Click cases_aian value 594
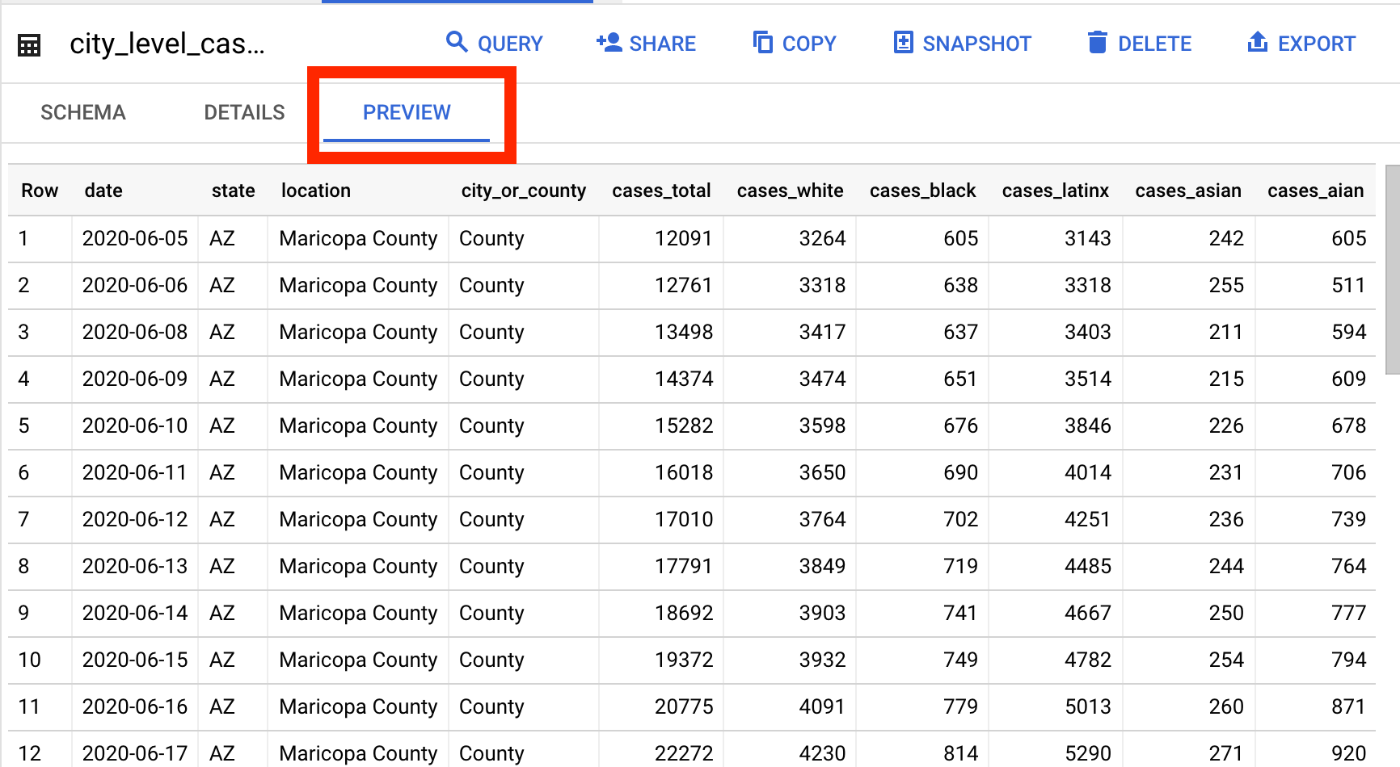 coord(1349,332)
